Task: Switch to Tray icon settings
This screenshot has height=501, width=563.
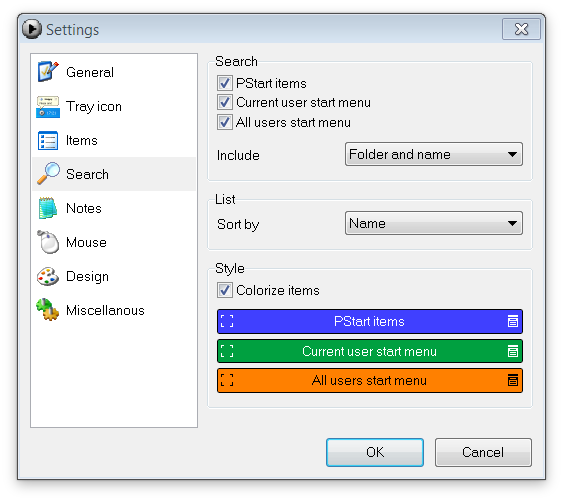Action: click(114, 106)
